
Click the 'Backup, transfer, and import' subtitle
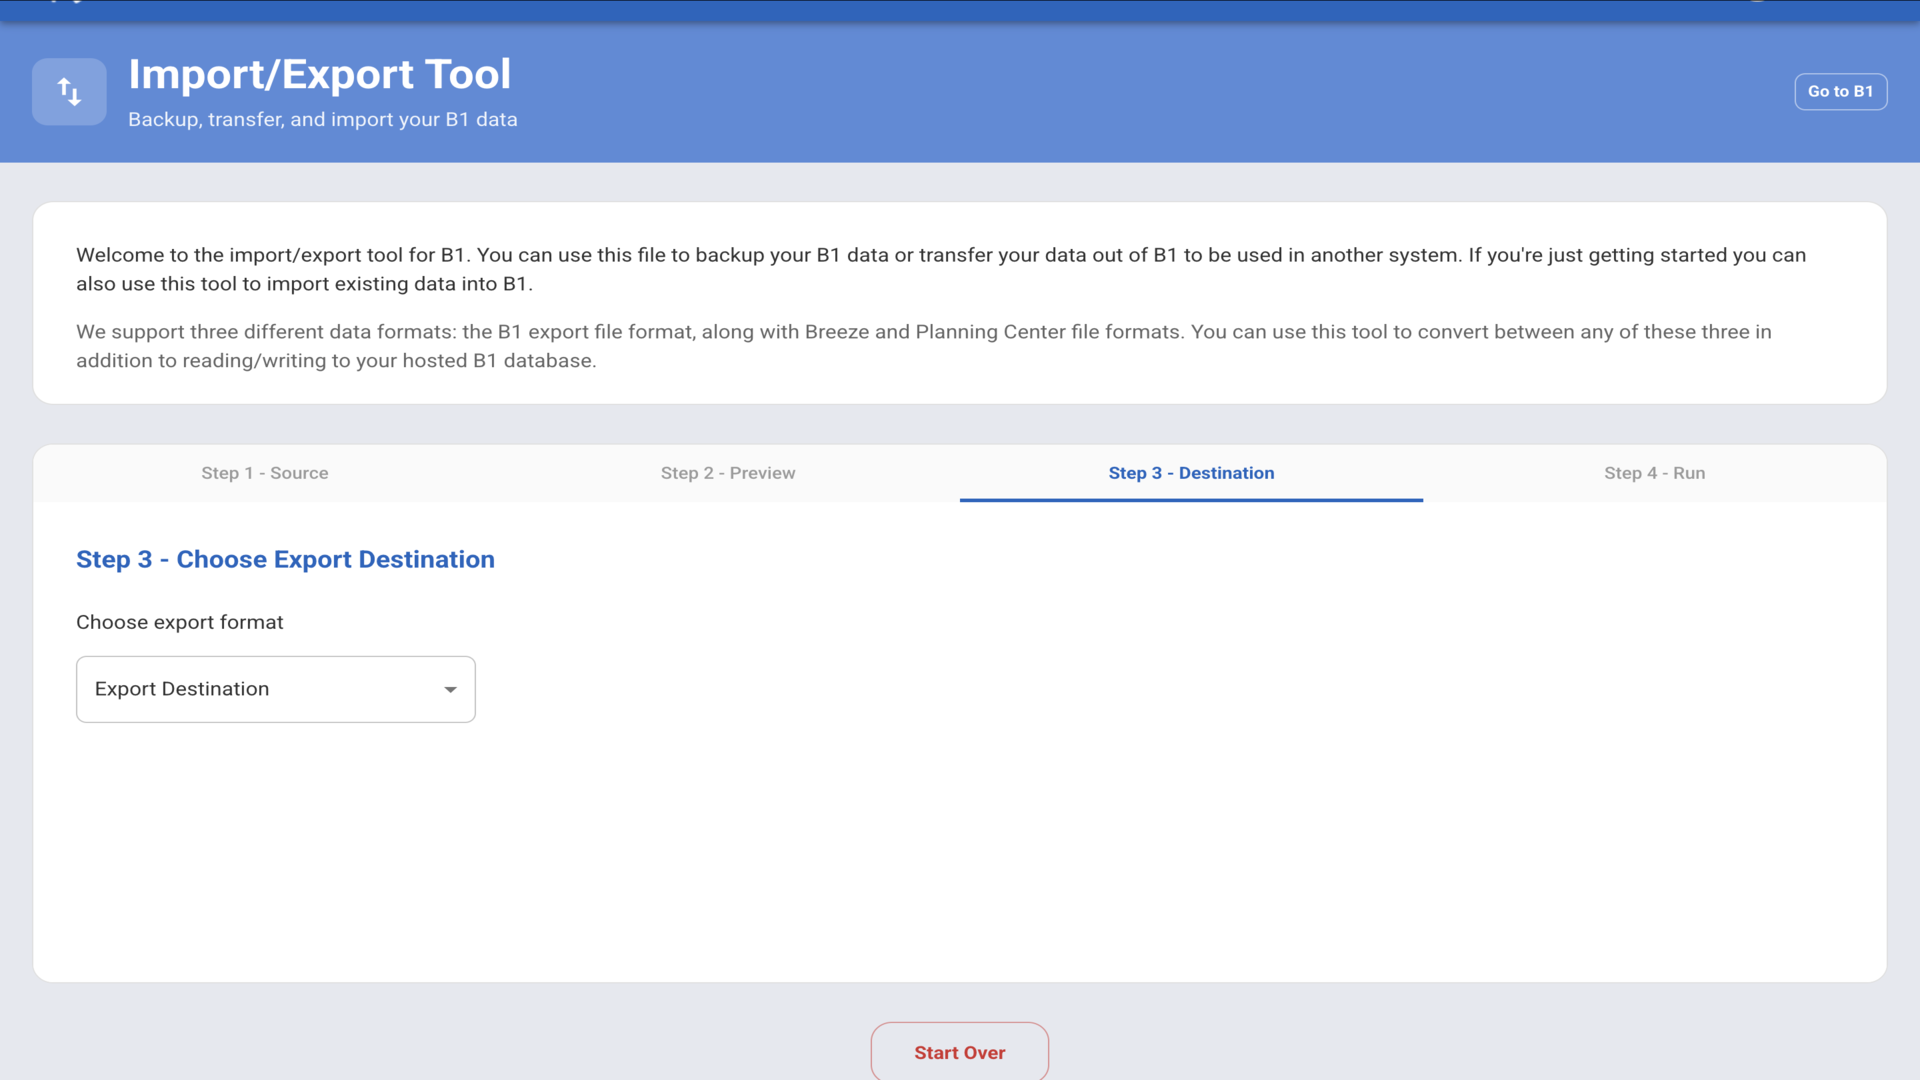[322, 119]
